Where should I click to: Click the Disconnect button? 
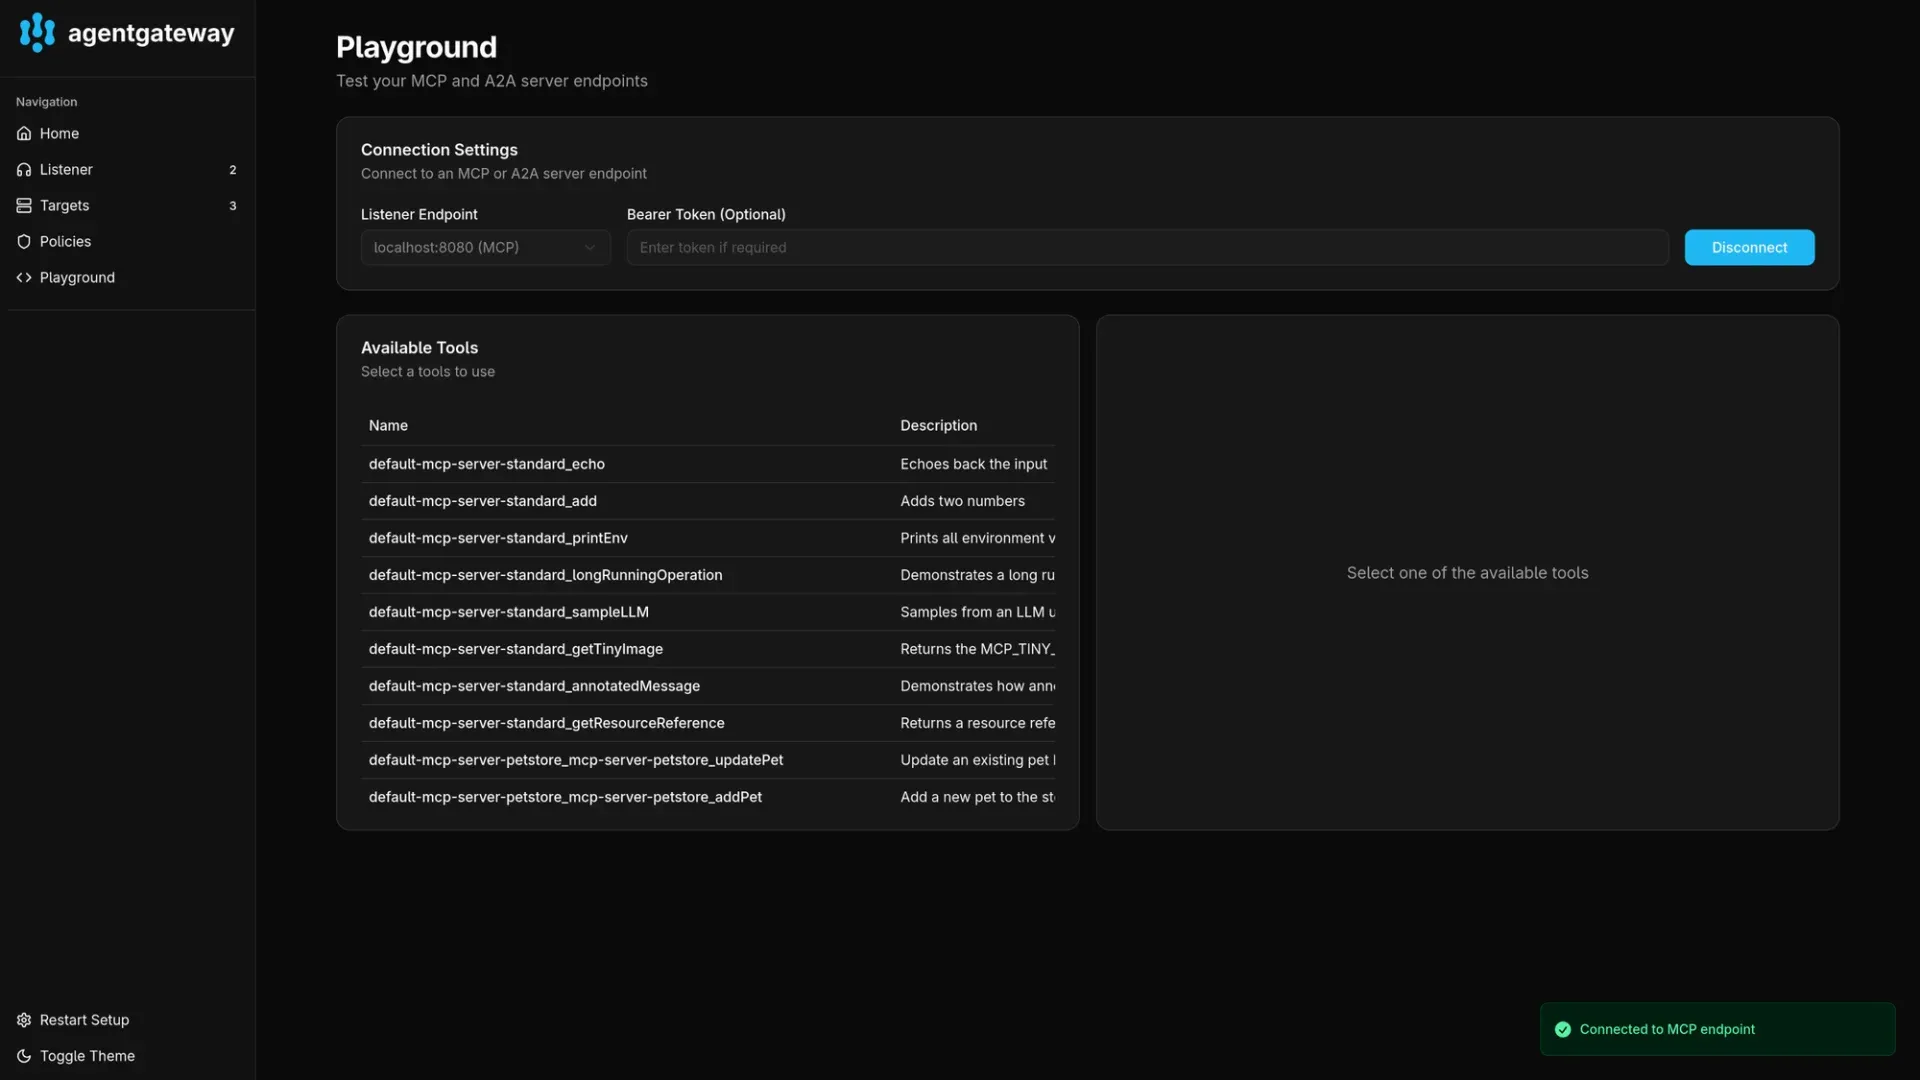(1749, 247)
